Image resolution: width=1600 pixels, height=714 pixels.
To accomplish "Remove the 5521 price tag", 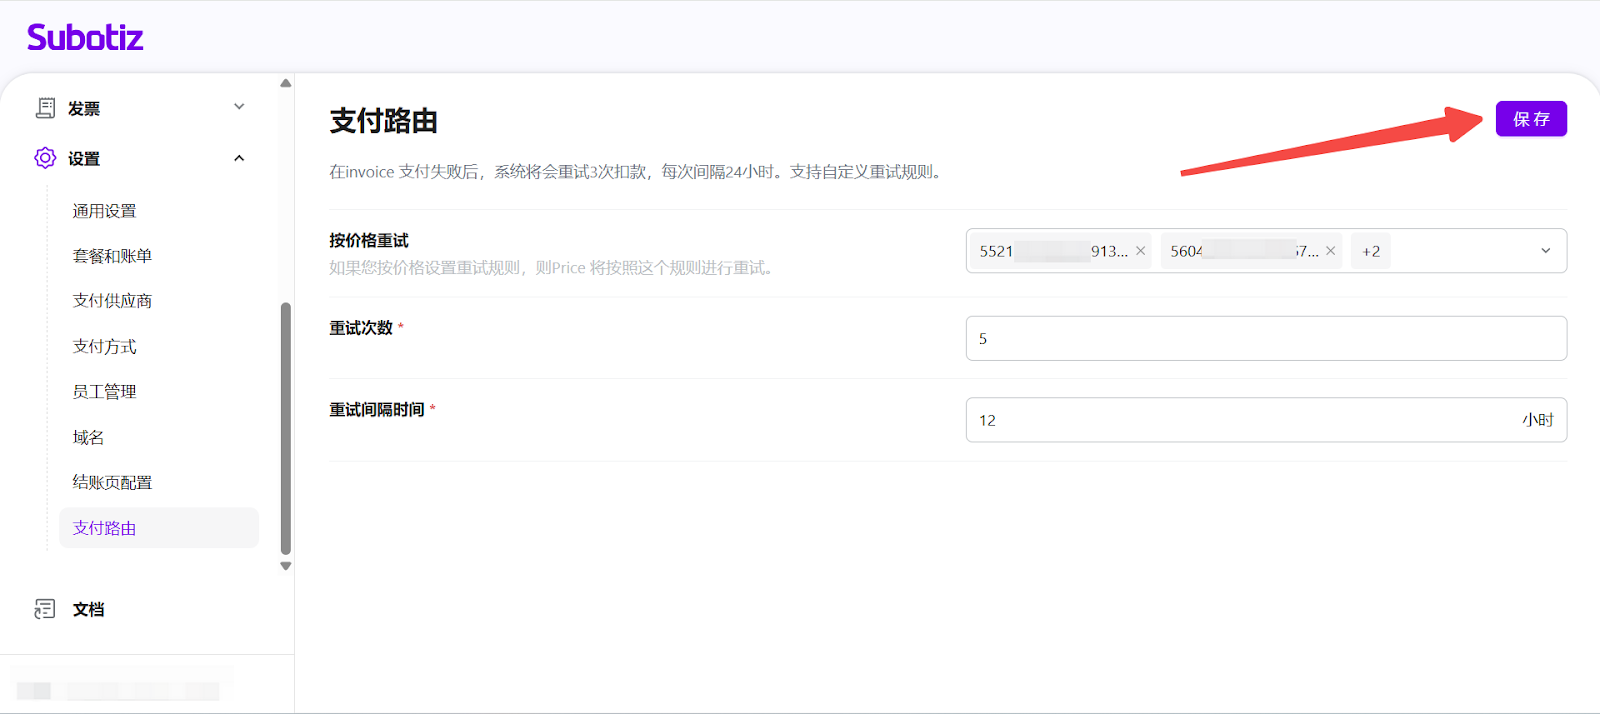I will [1140, 251].
